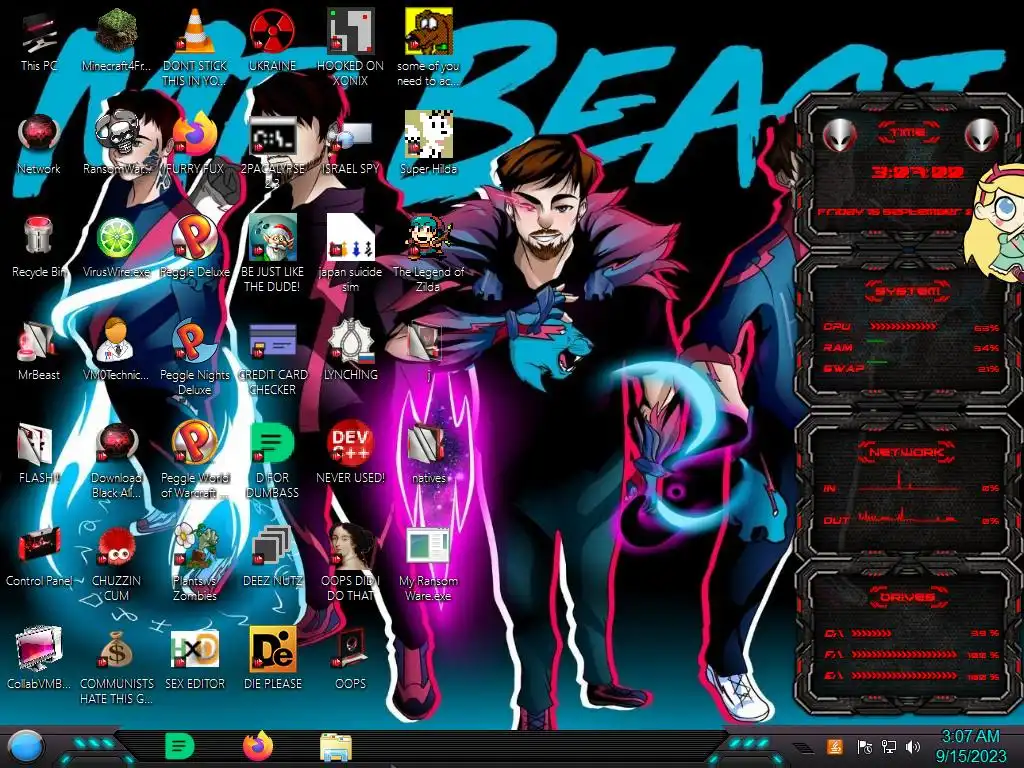The height and width of the screenshot is (768, 1024).
Task: Open the DIE PLEASE De icon
Action: [272, 660]
